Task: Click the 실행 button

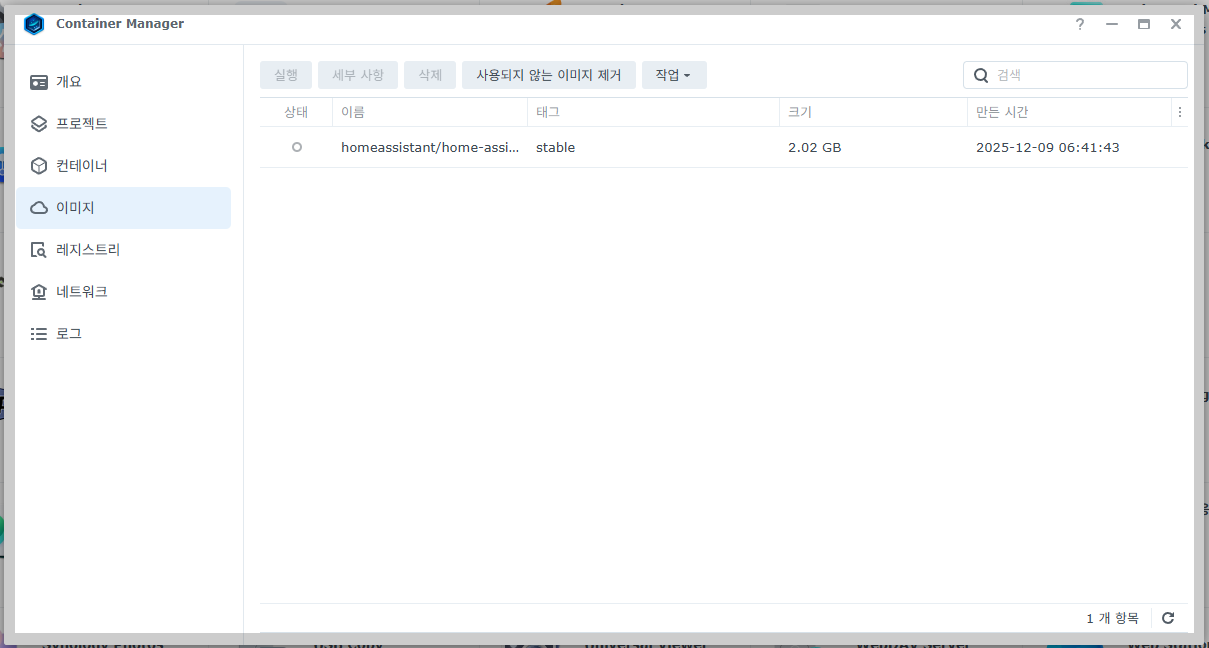Action: [x=286, y=75]
